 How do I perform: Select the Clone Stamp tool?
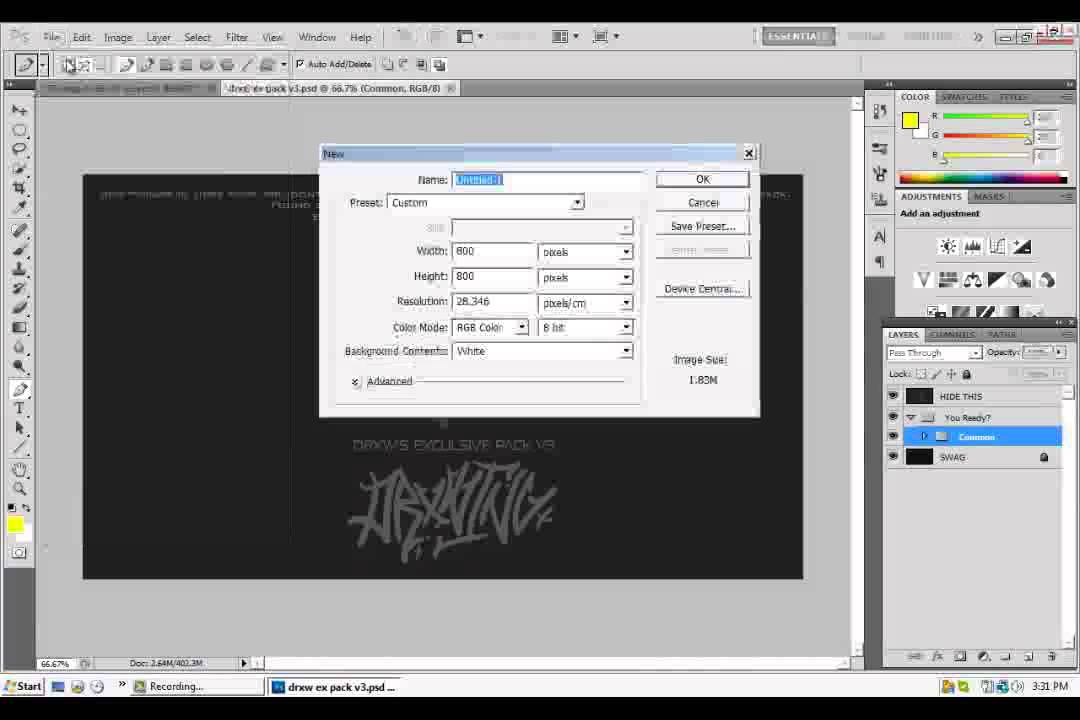pyautogui.click(x=19, y=269)
